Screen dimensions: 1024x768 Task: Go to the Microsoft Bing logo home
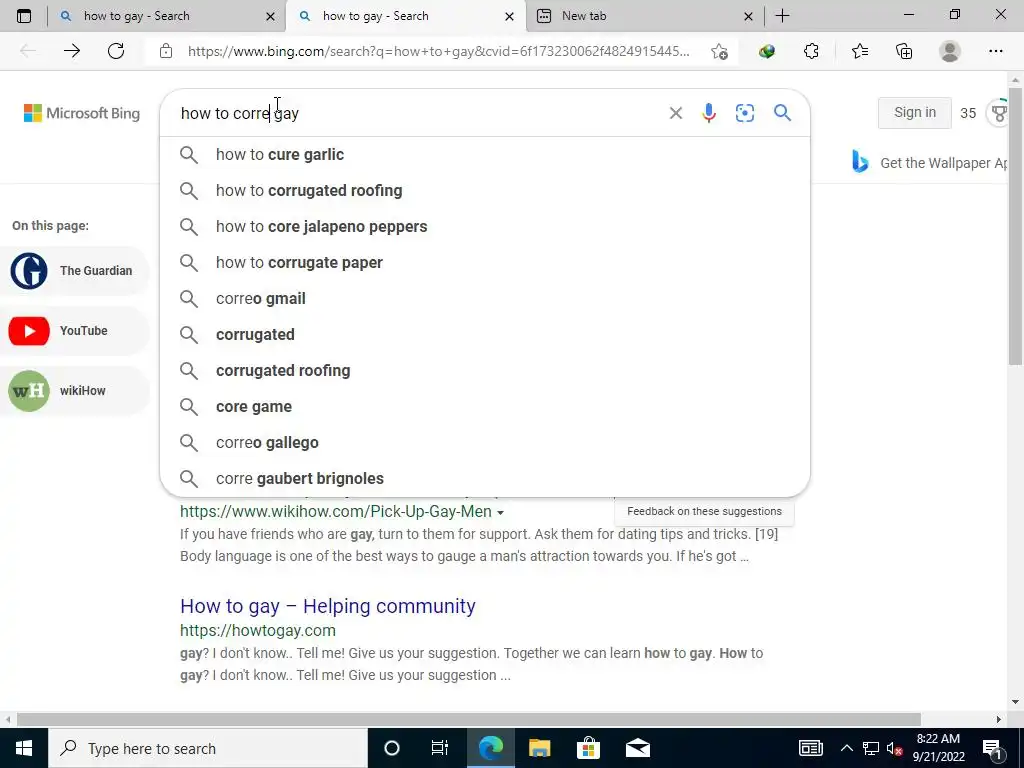pos(82,113)
